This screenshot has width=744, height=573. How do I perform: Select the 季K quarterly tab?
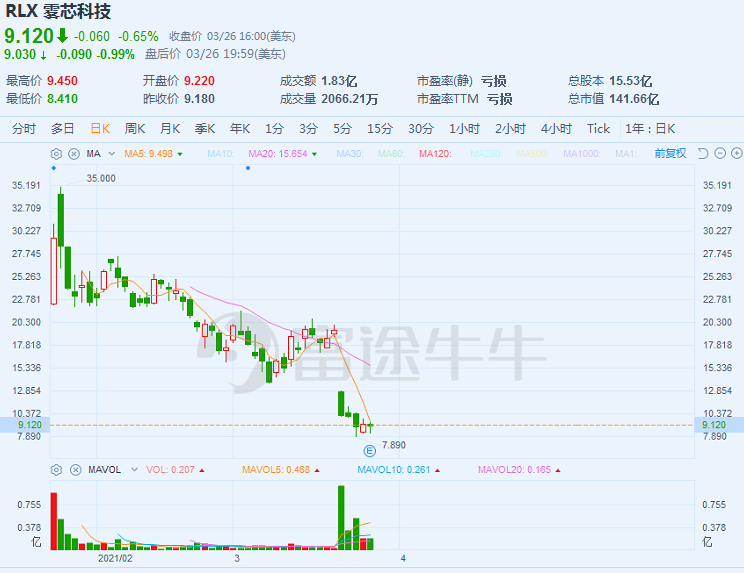coord(205,129)
